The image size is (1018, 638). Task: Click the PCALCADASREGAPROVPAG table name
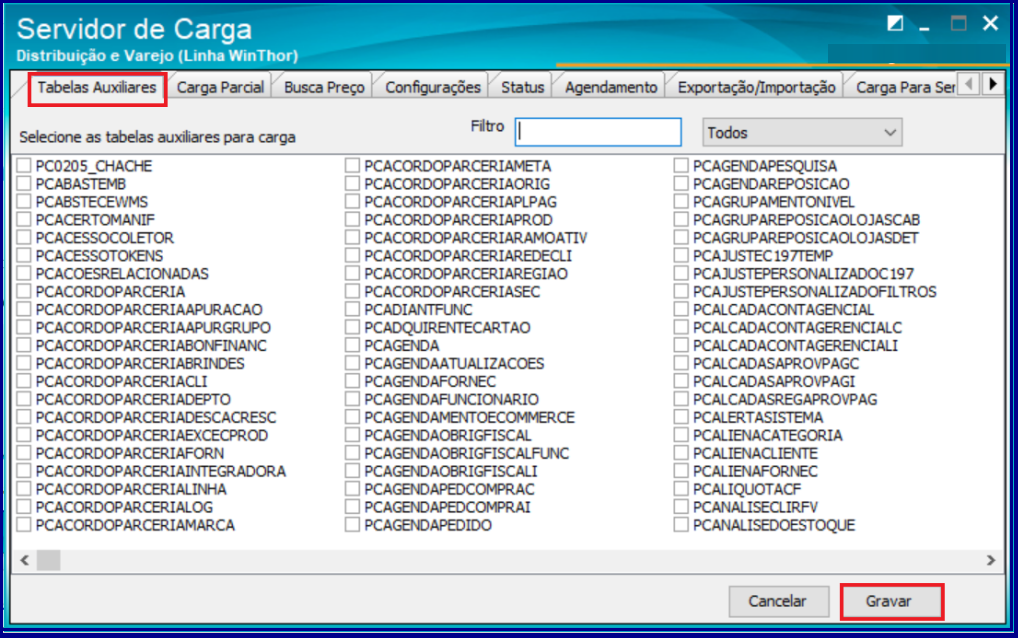pyautogui.click(x=785, y=399)
